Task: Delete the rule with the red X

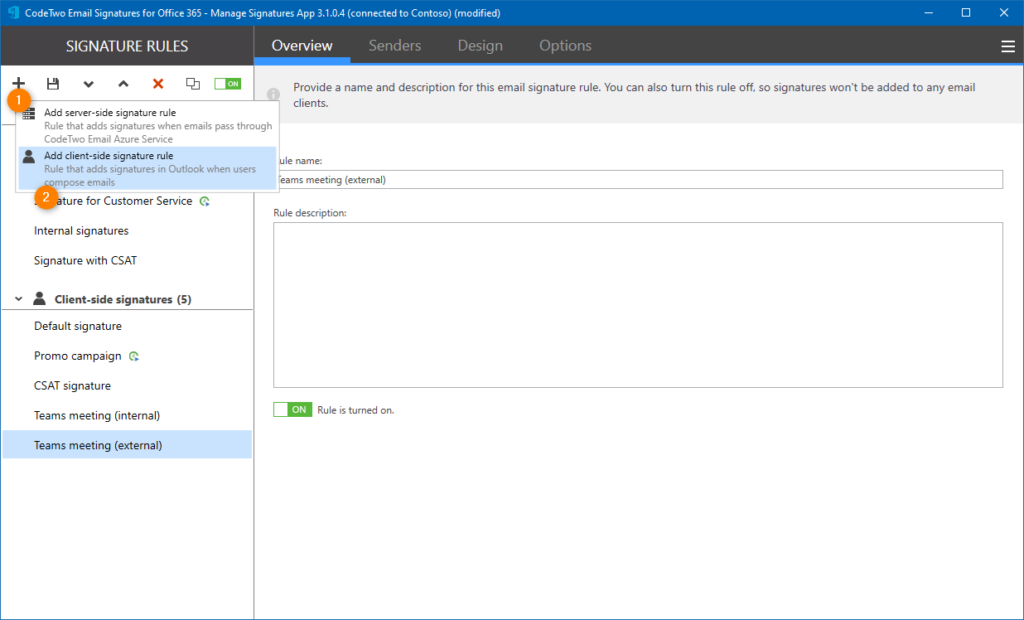Action: click(158, 84)
